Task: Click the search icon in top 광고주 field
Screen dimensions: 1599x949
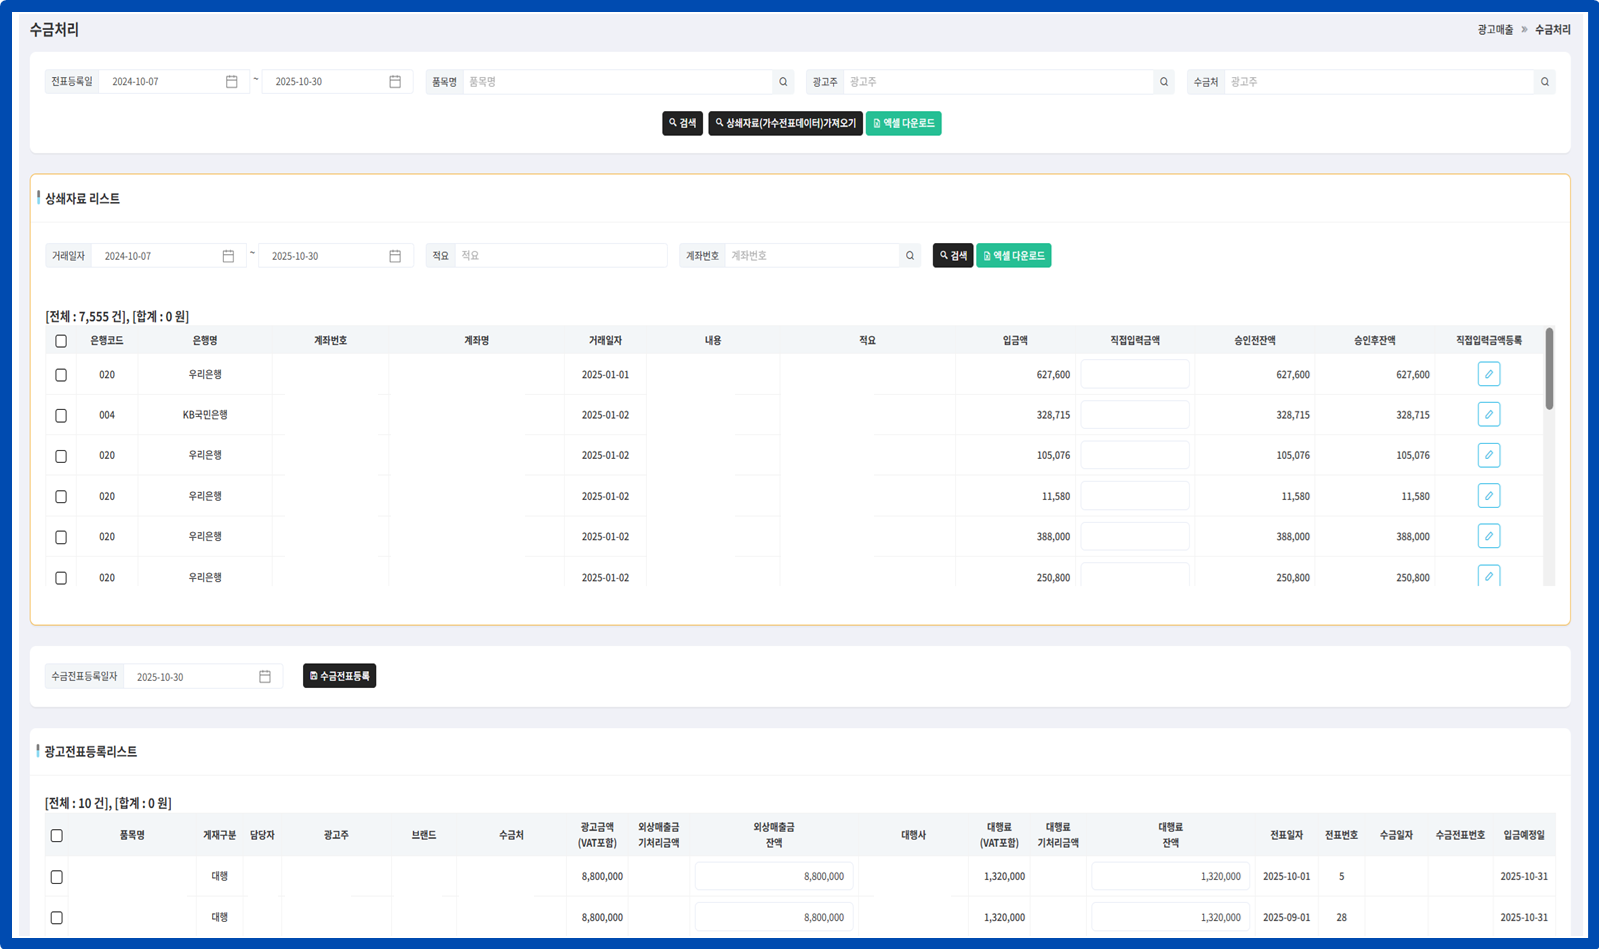Action: 1164,82
